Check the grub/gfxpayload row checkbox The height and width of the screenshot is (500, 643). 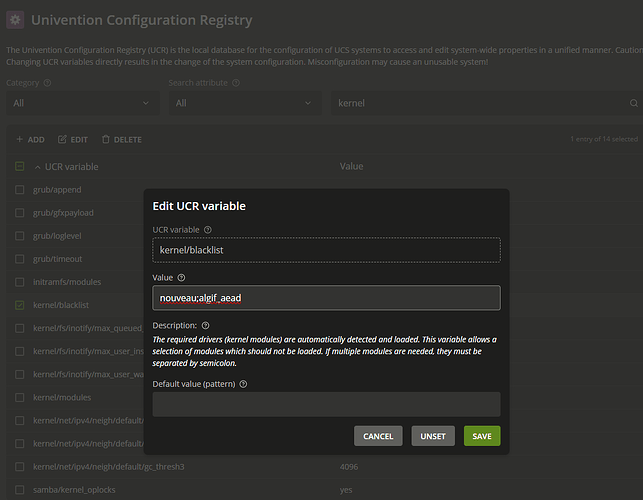pyautogui.click(x=19, y=212)
